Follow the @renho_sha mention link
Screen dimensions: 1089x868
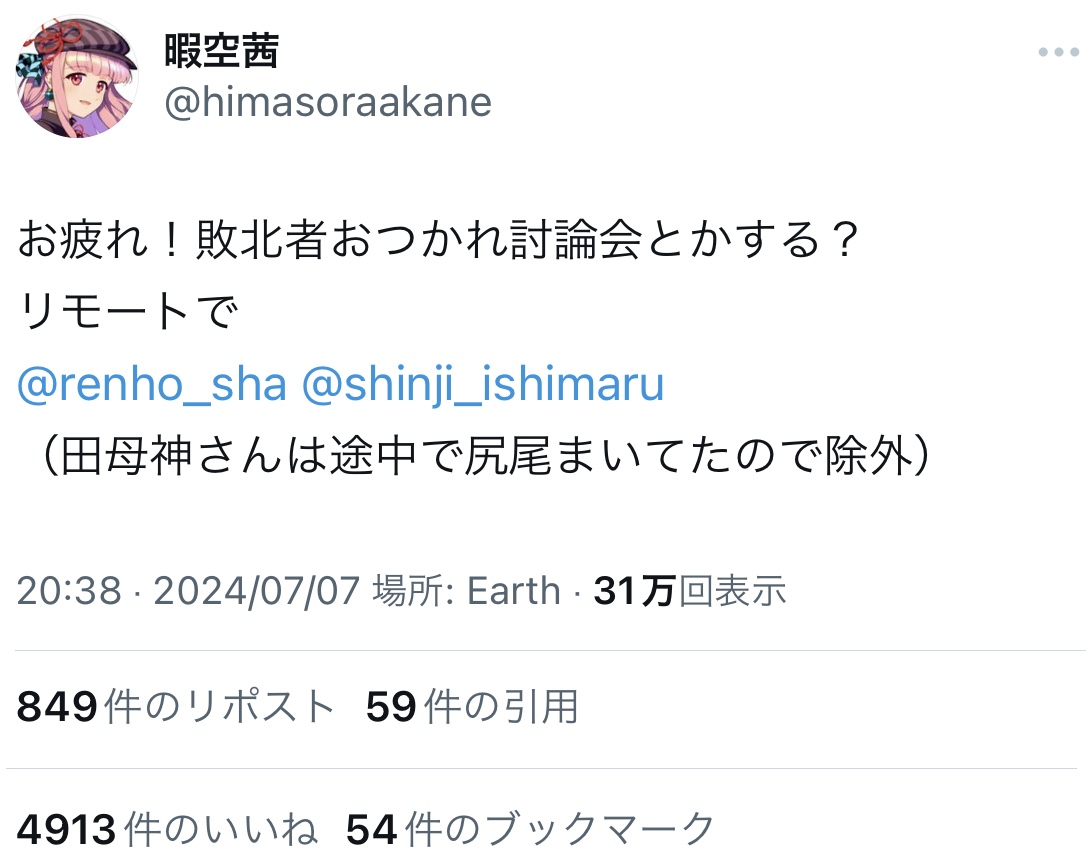(152, 385)
